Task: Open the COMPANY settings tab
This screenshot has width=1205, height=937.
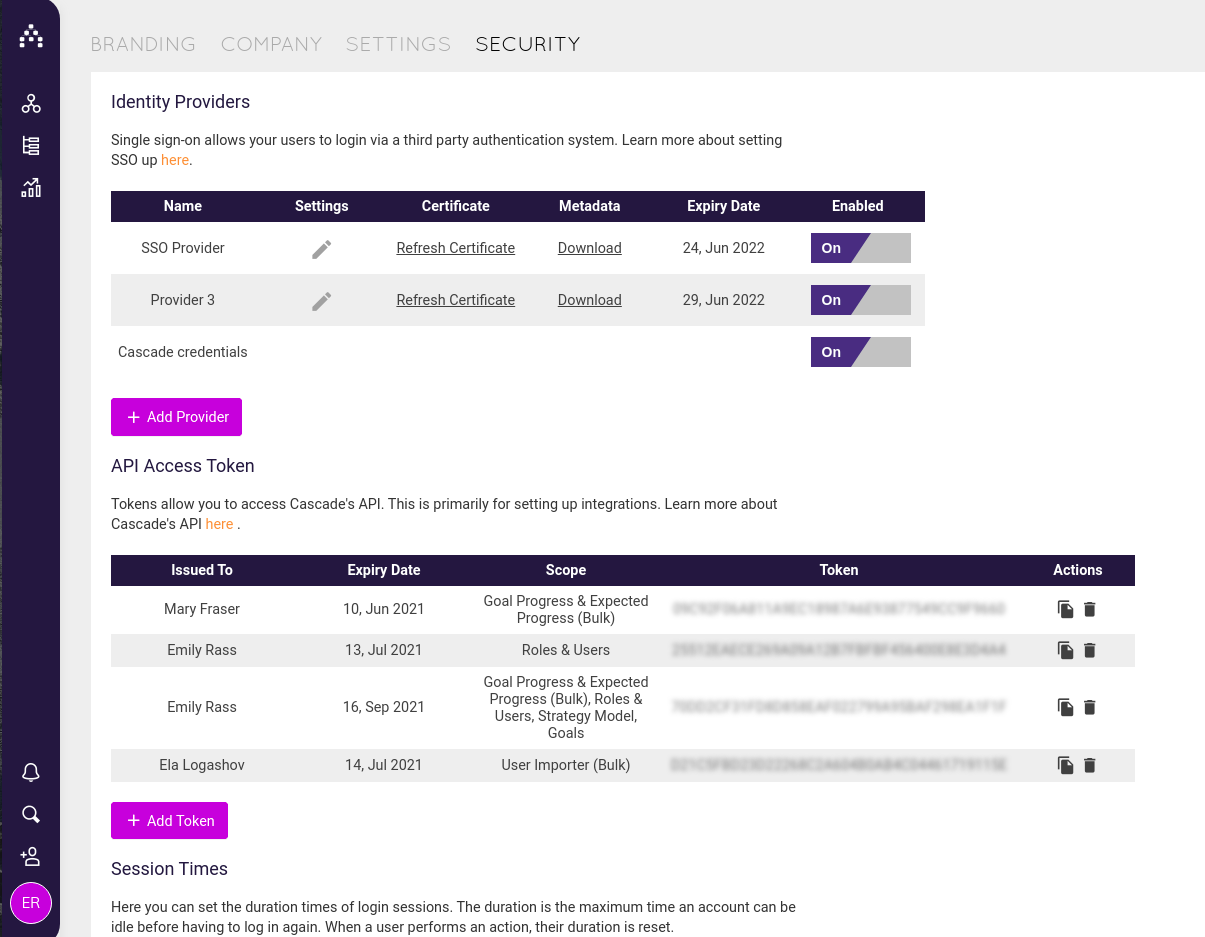Action: point(271,44)
